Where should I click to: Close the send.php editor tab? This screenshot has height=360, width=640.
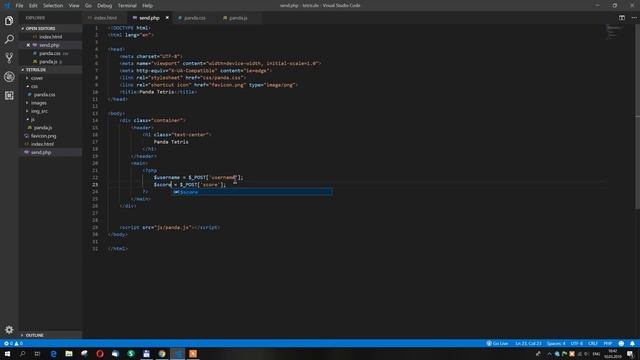point(167,18)
